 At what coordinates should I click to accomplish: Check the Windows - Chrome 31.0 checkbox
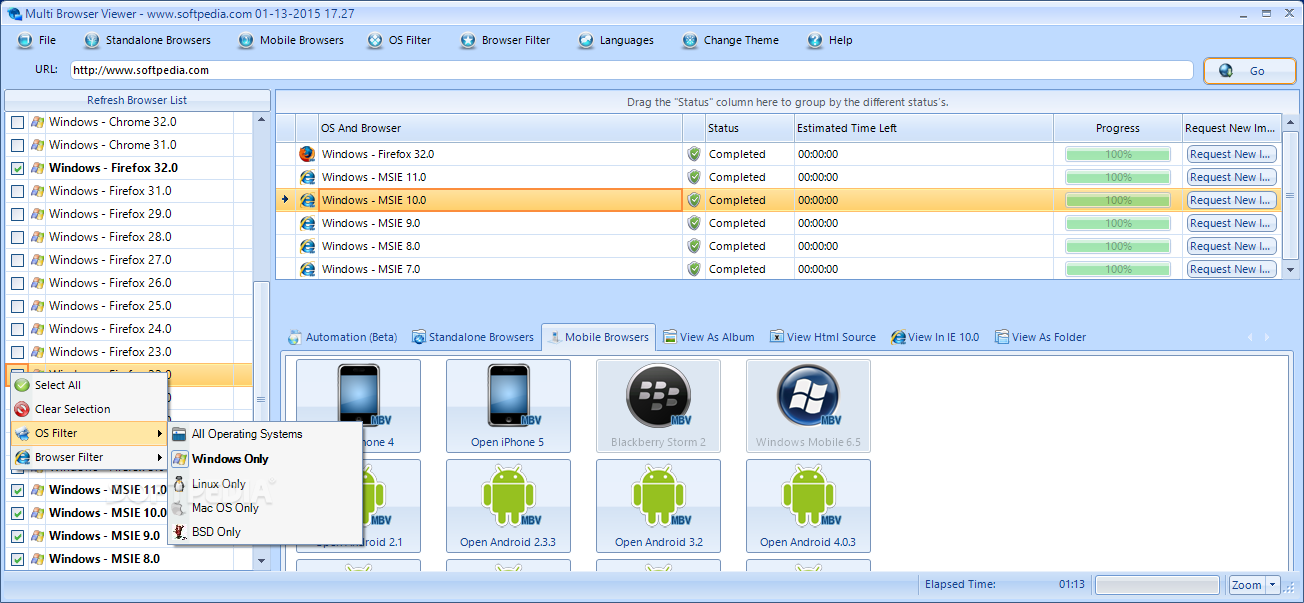click(17, 145)
